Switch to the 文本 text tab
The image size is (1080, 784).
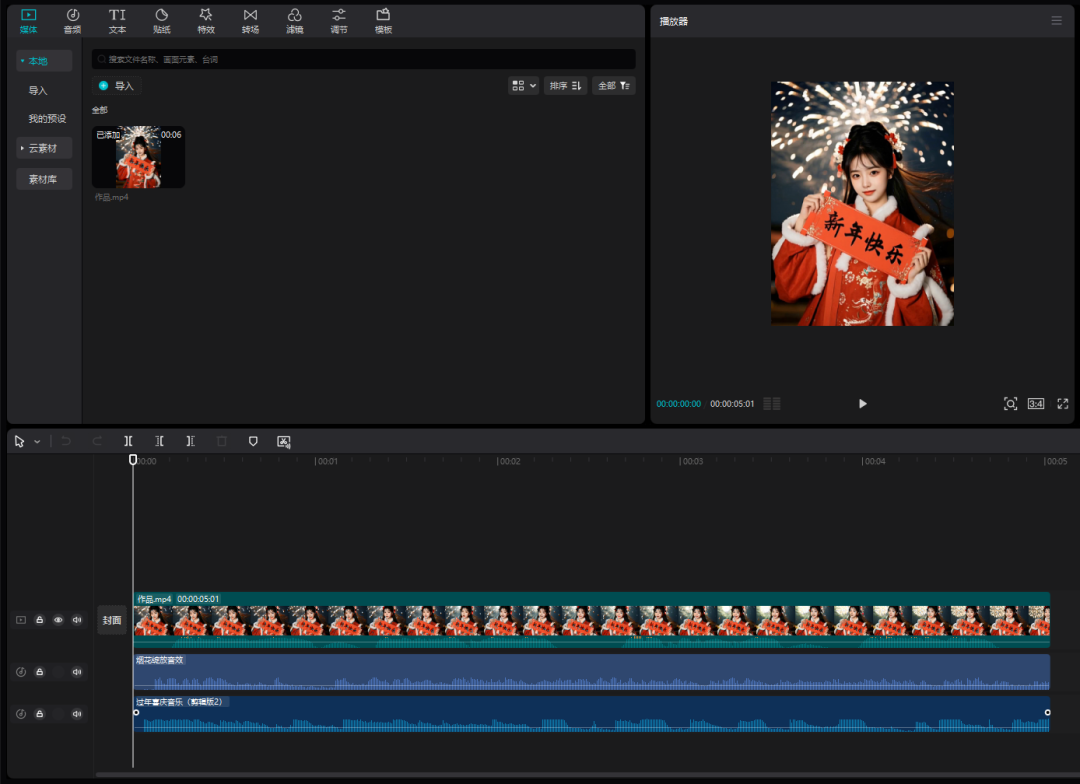117,20
